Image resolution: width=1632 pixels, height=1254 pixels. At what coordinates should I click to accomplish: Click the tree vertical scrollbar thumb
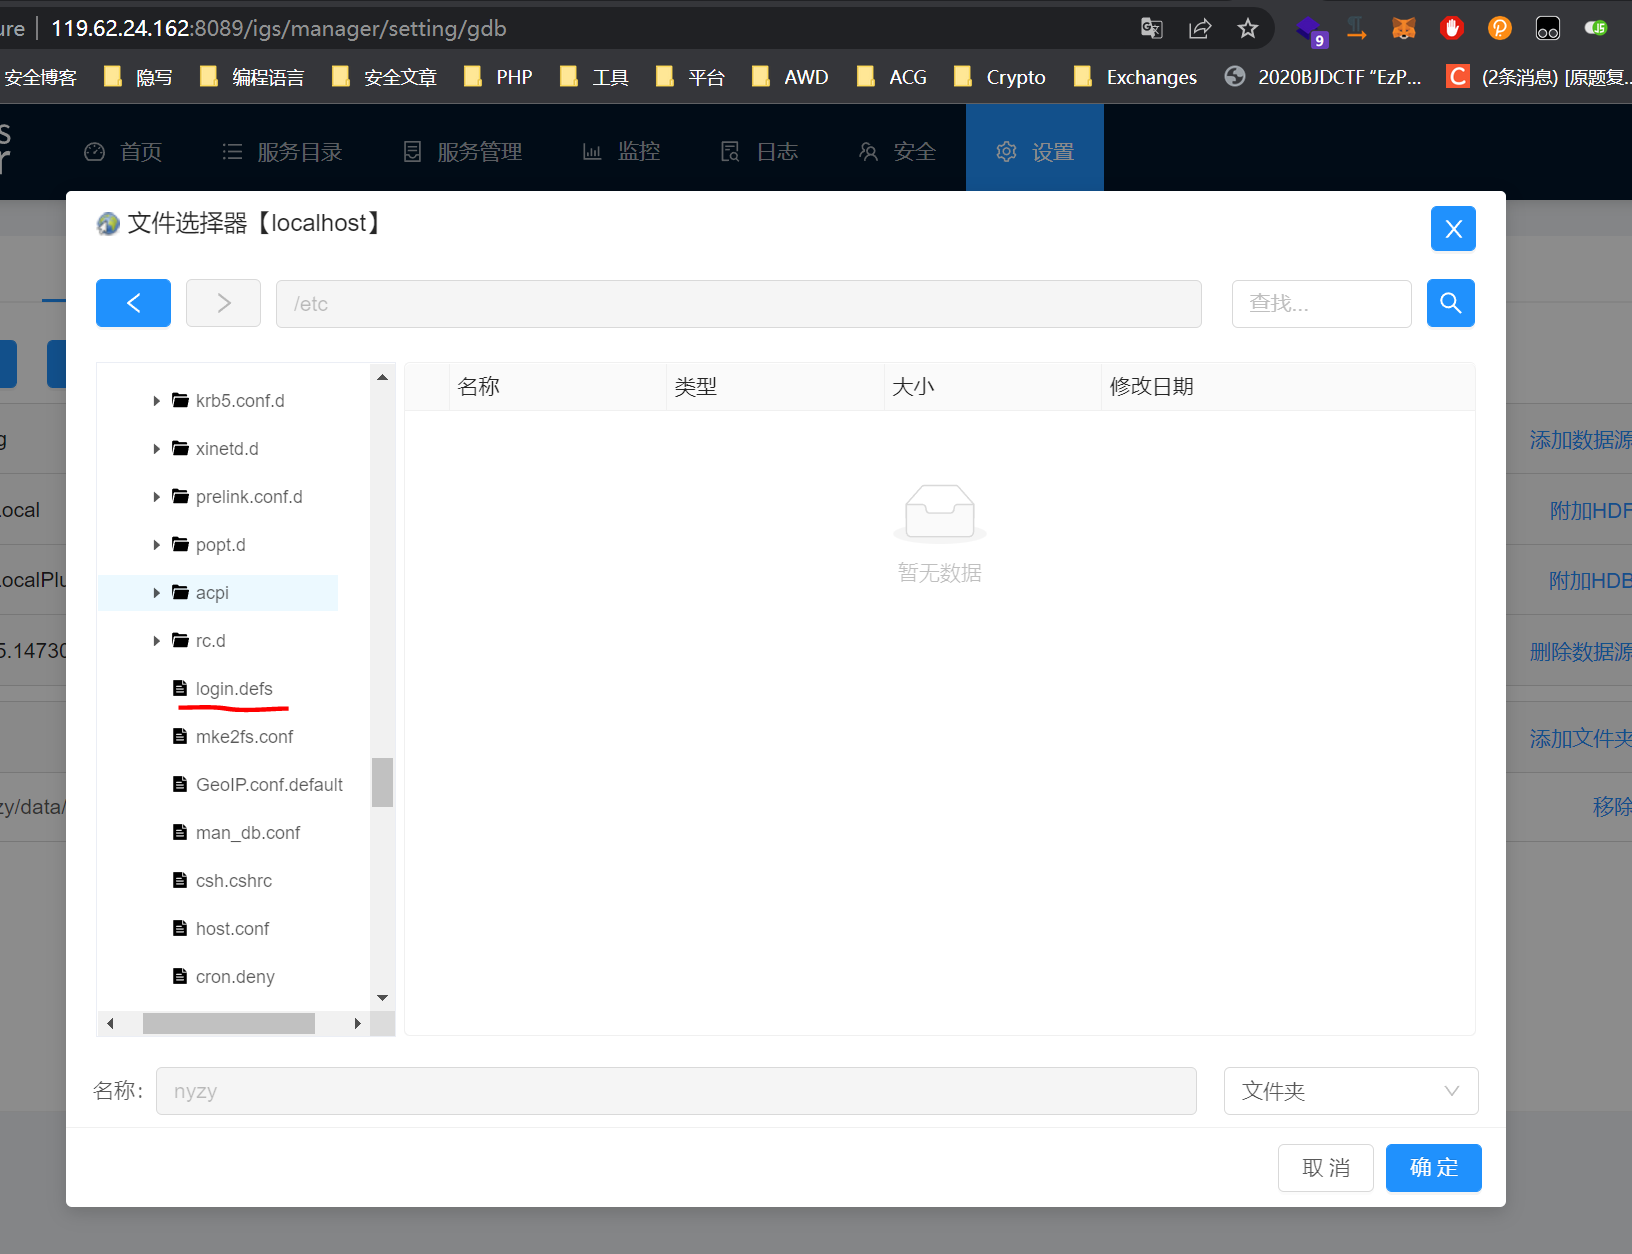[382, 782]
